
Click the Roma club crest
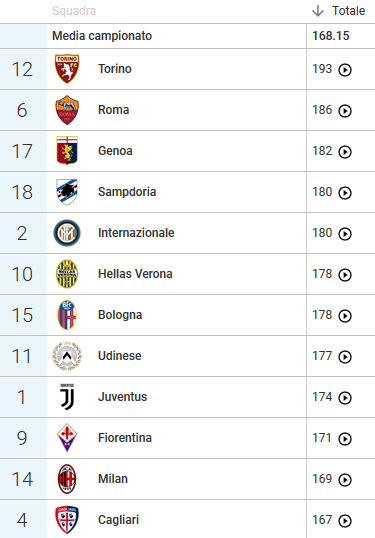(67, 110)
